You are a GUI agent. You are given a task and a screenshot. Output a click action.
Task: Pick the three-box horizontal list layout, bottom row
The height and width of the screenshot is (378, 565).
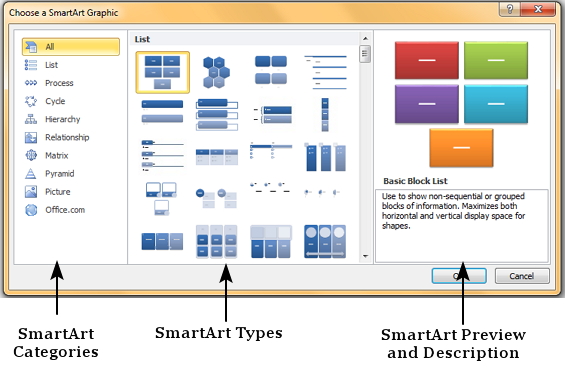pos(162,241)
